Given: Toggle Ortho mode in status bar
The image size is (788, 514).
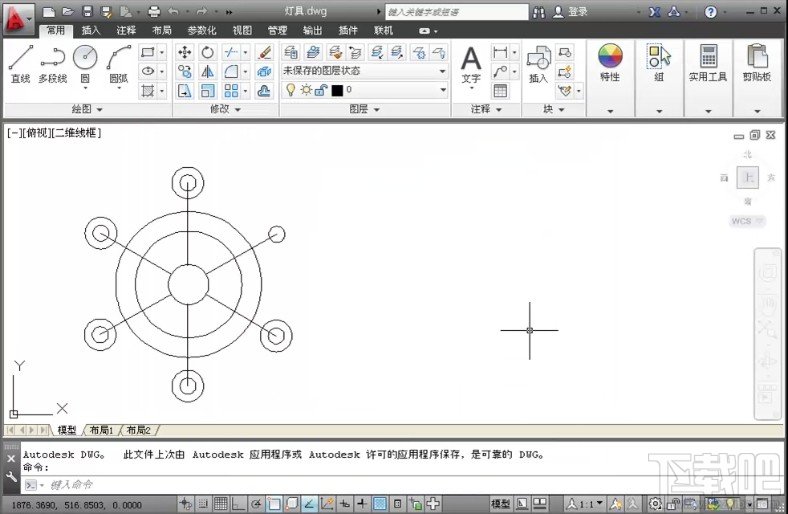Looking at the screenshot, I should pyautogui.click(x=238, y=503).
